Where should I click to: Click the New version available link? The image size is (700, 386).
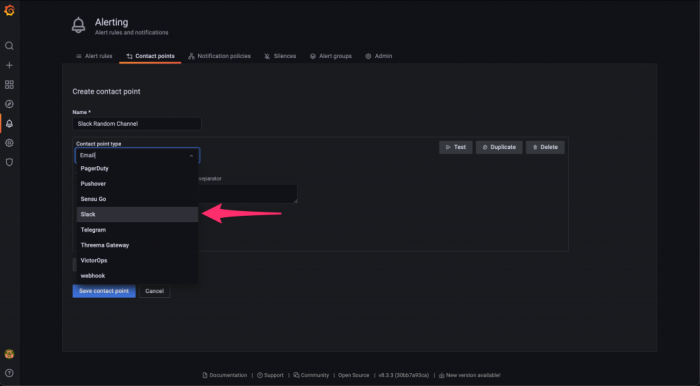click(470, 375)
